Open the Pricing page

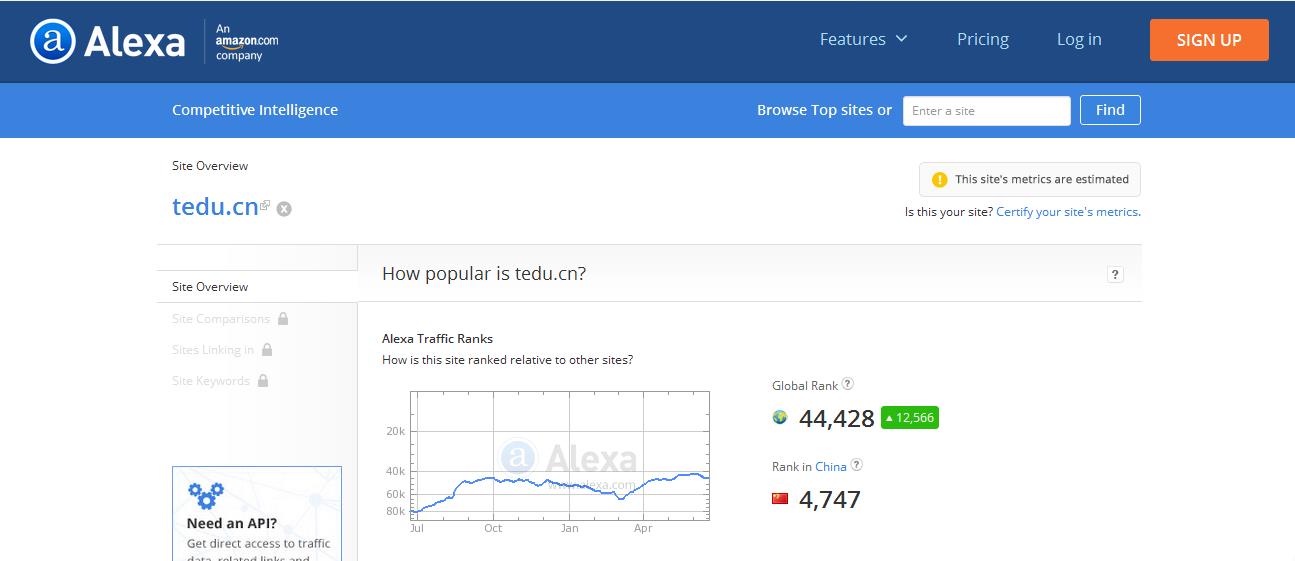[983, 39]
